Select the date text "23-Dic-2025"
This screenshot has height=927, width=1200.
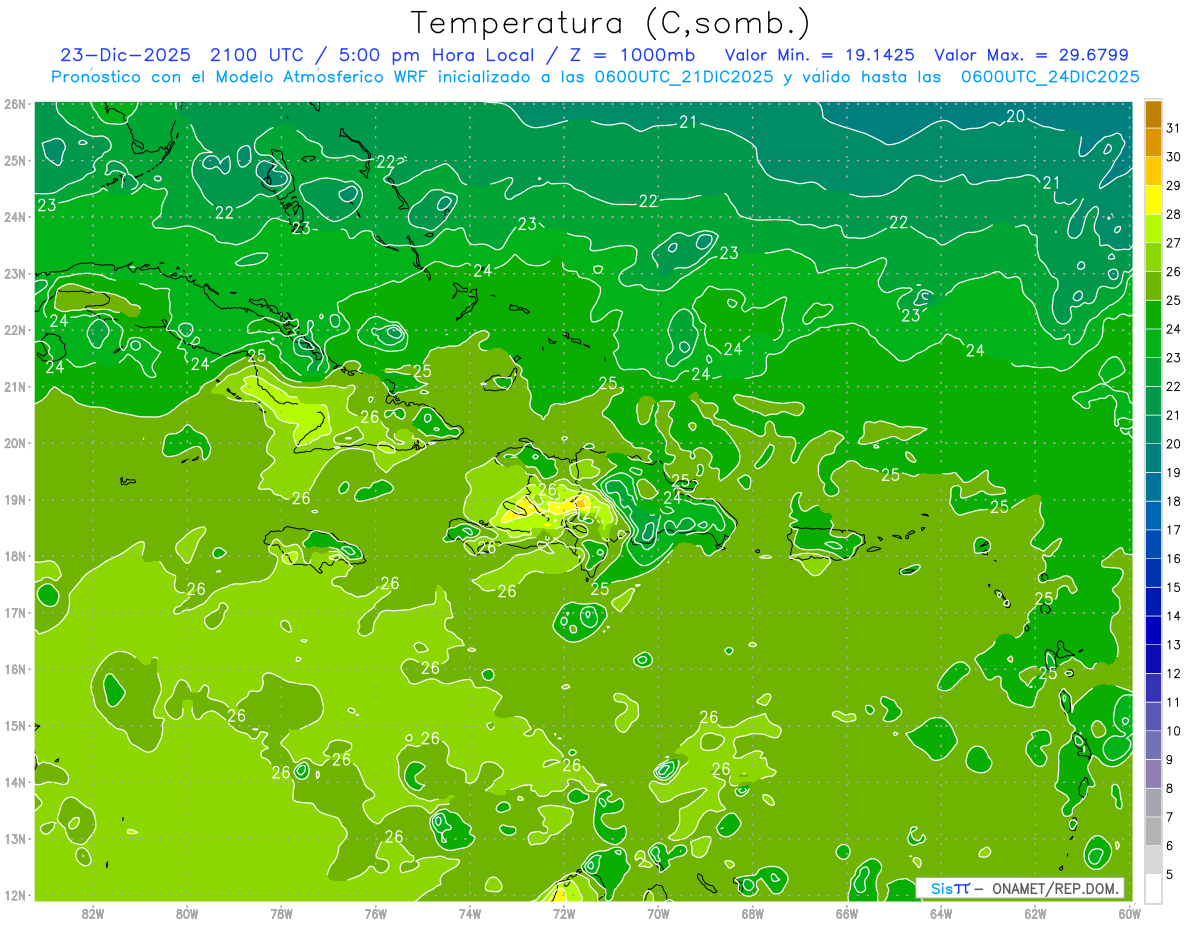125,55
